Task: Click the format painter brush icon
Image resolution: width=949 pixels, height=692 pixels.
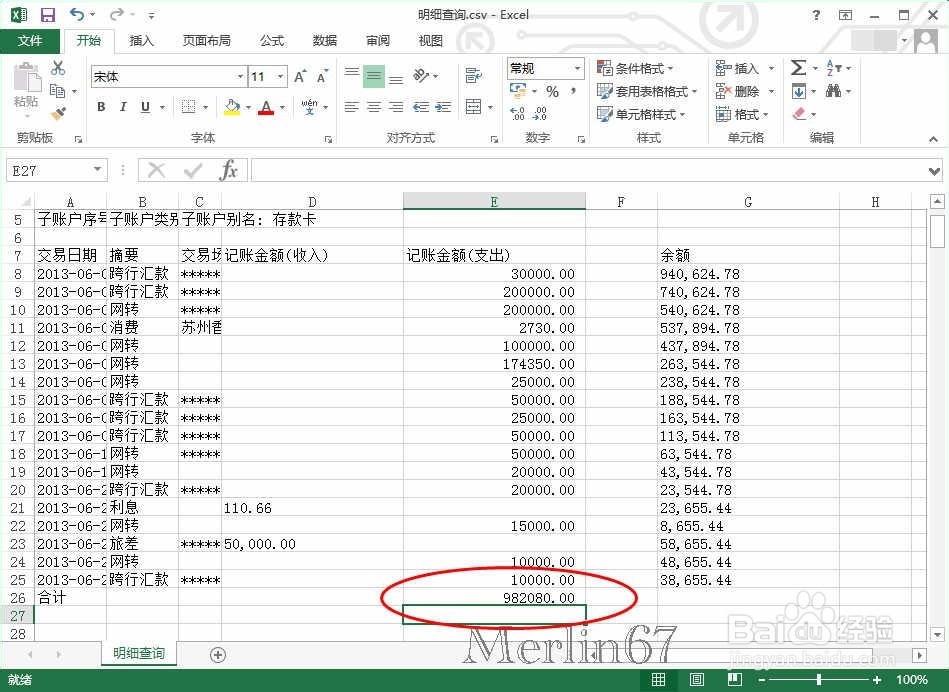Action: point(59,112)
